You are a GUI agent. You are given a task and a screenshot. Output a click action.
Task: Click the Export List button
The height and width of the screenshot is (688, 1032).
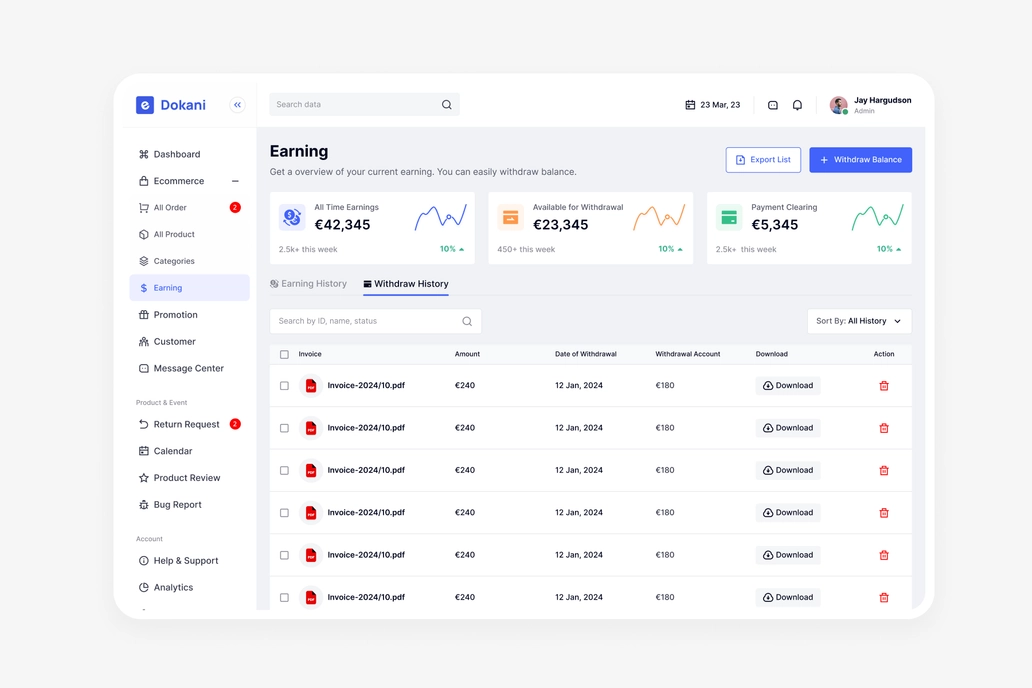click(763, 160)
